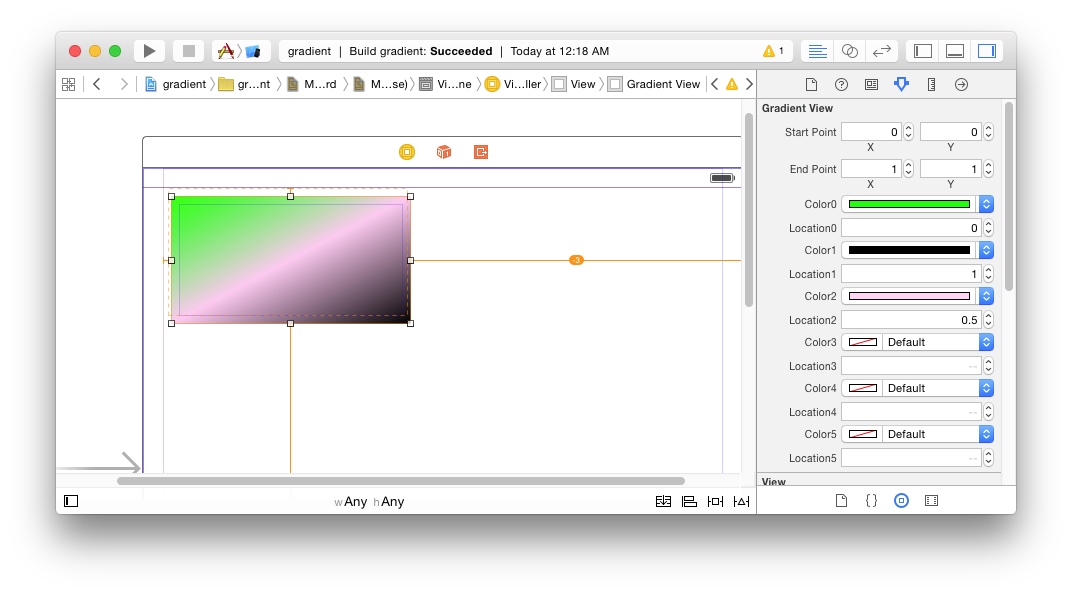This screenshot has width=1072, height=594.
Task: Expand the Color0 dropdown arrow
Action: coord(986,204)
